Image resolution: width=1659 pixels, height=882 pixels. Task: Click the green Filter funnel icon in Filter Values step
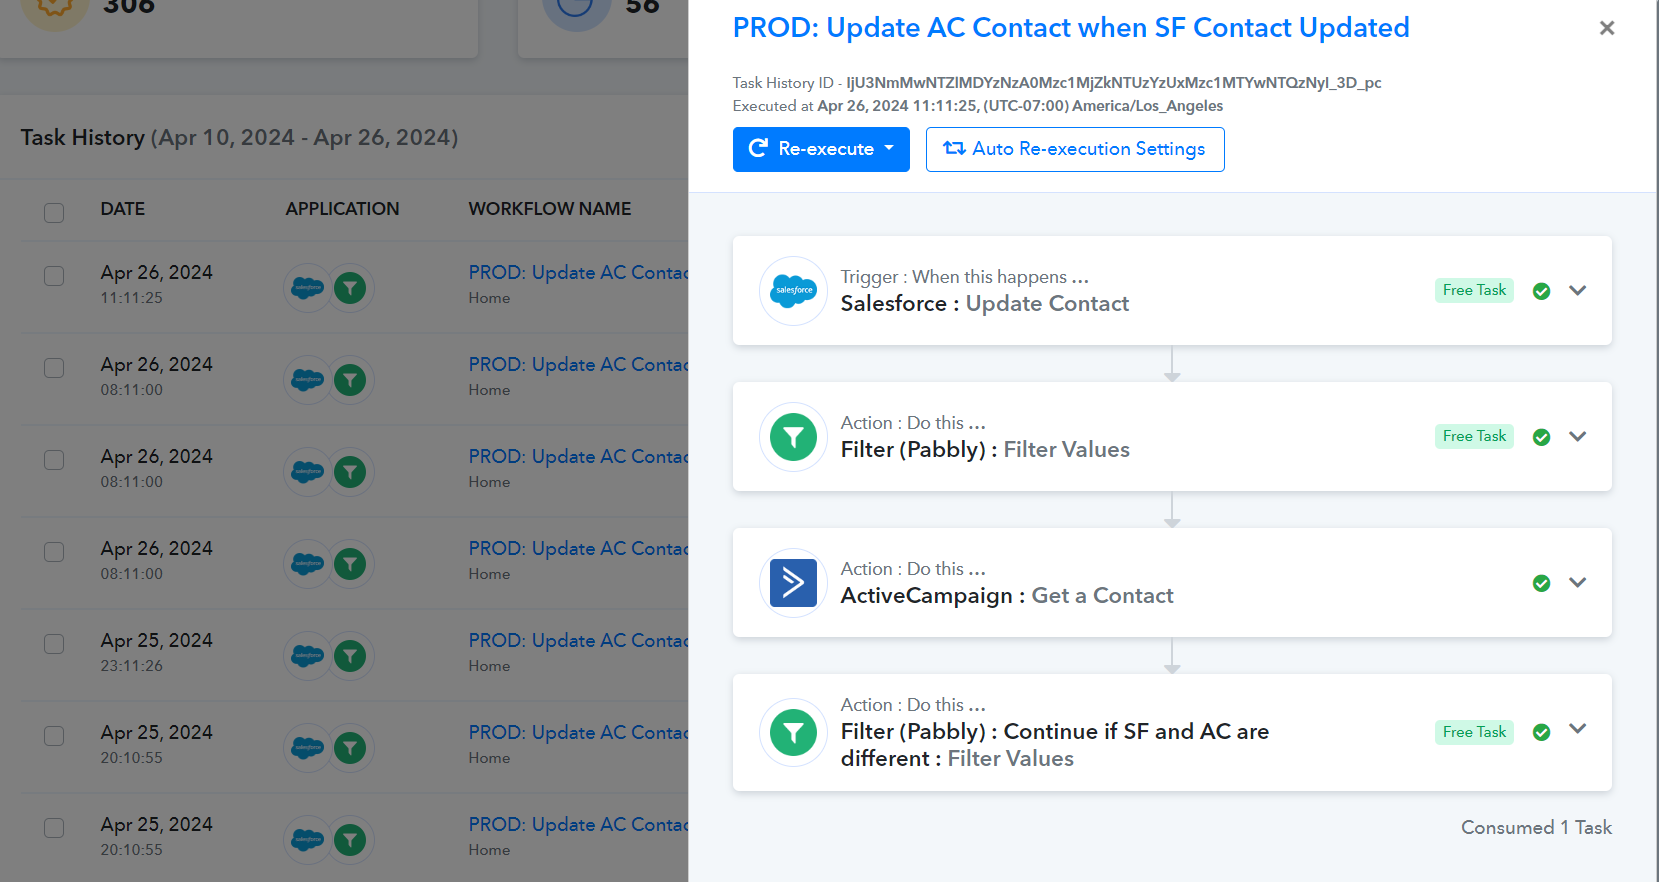(794, 437)
